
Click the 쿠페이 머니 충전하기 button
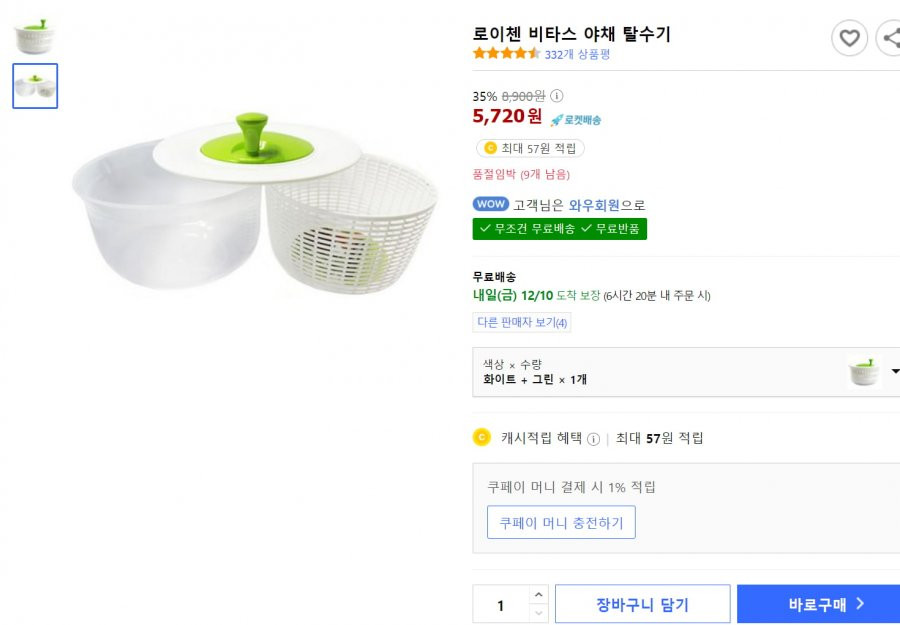tap(561, 522)
